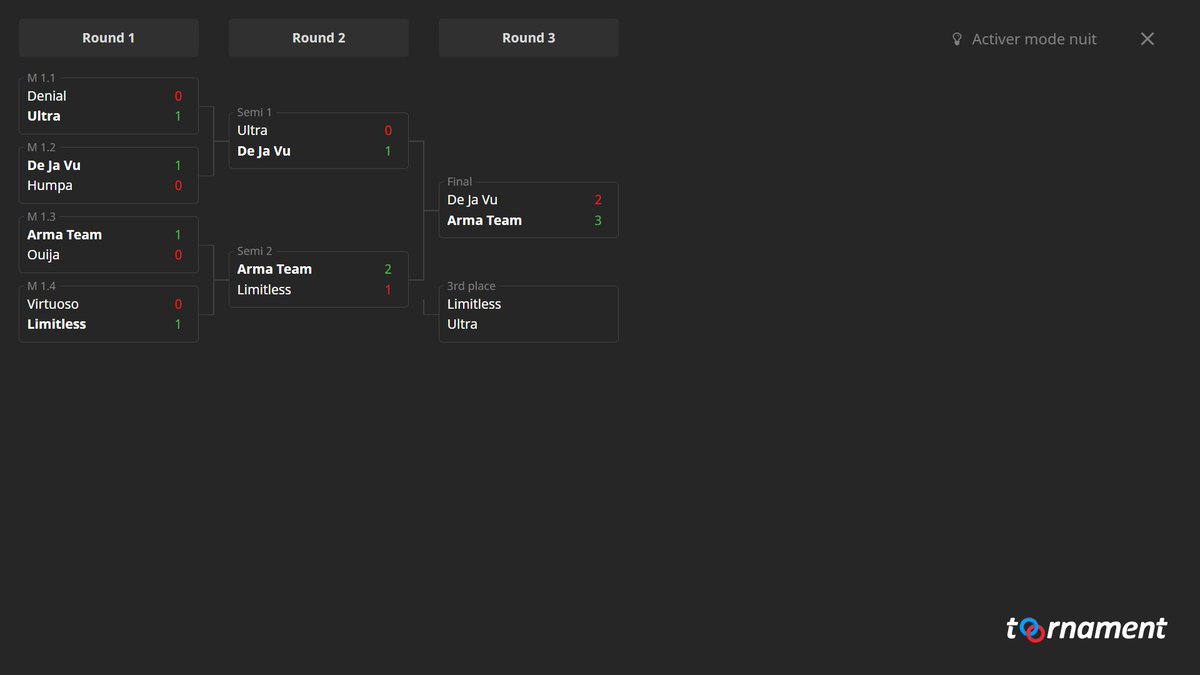Open match M 1.1 Denial vs Ultra
Viewport: 1200px width, 675px height.
click(x=109, y=106)
